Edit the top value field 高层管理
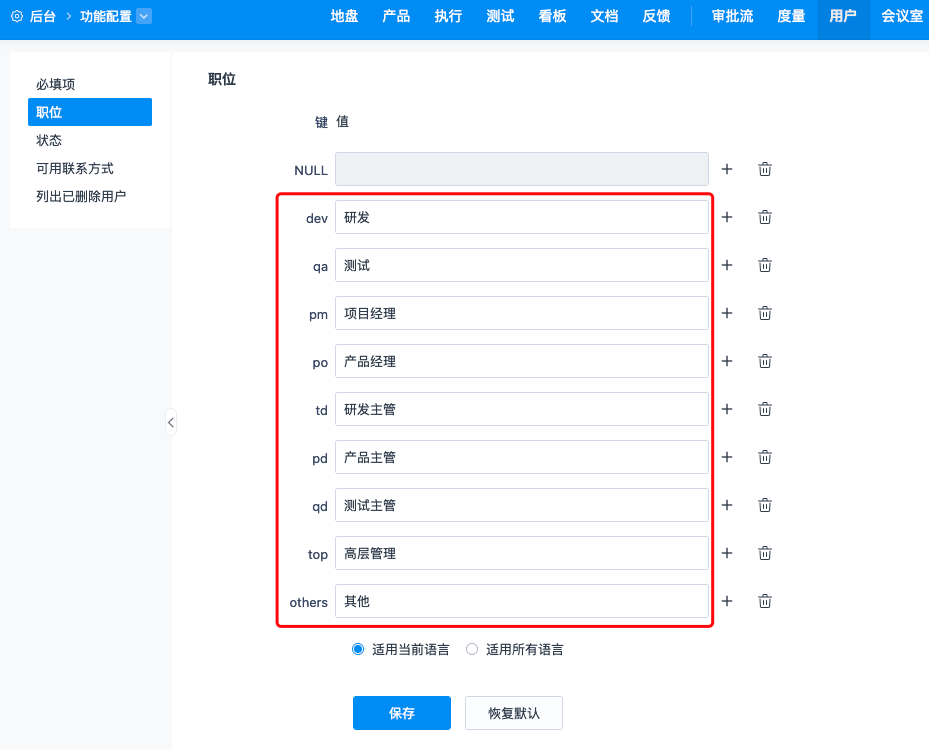 522,553
